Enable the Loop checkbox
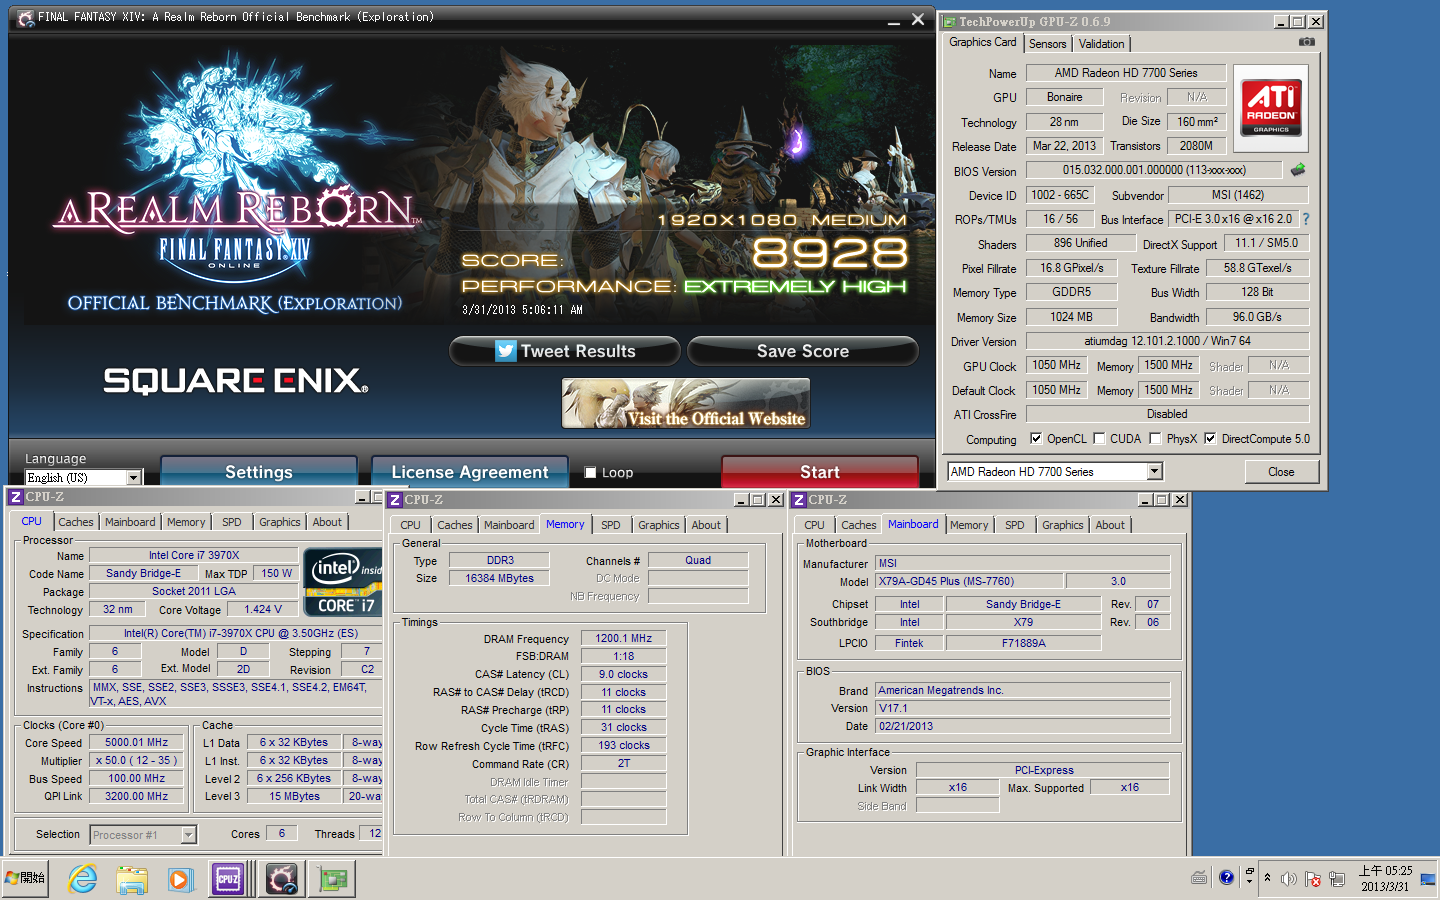 pos(590,473)
